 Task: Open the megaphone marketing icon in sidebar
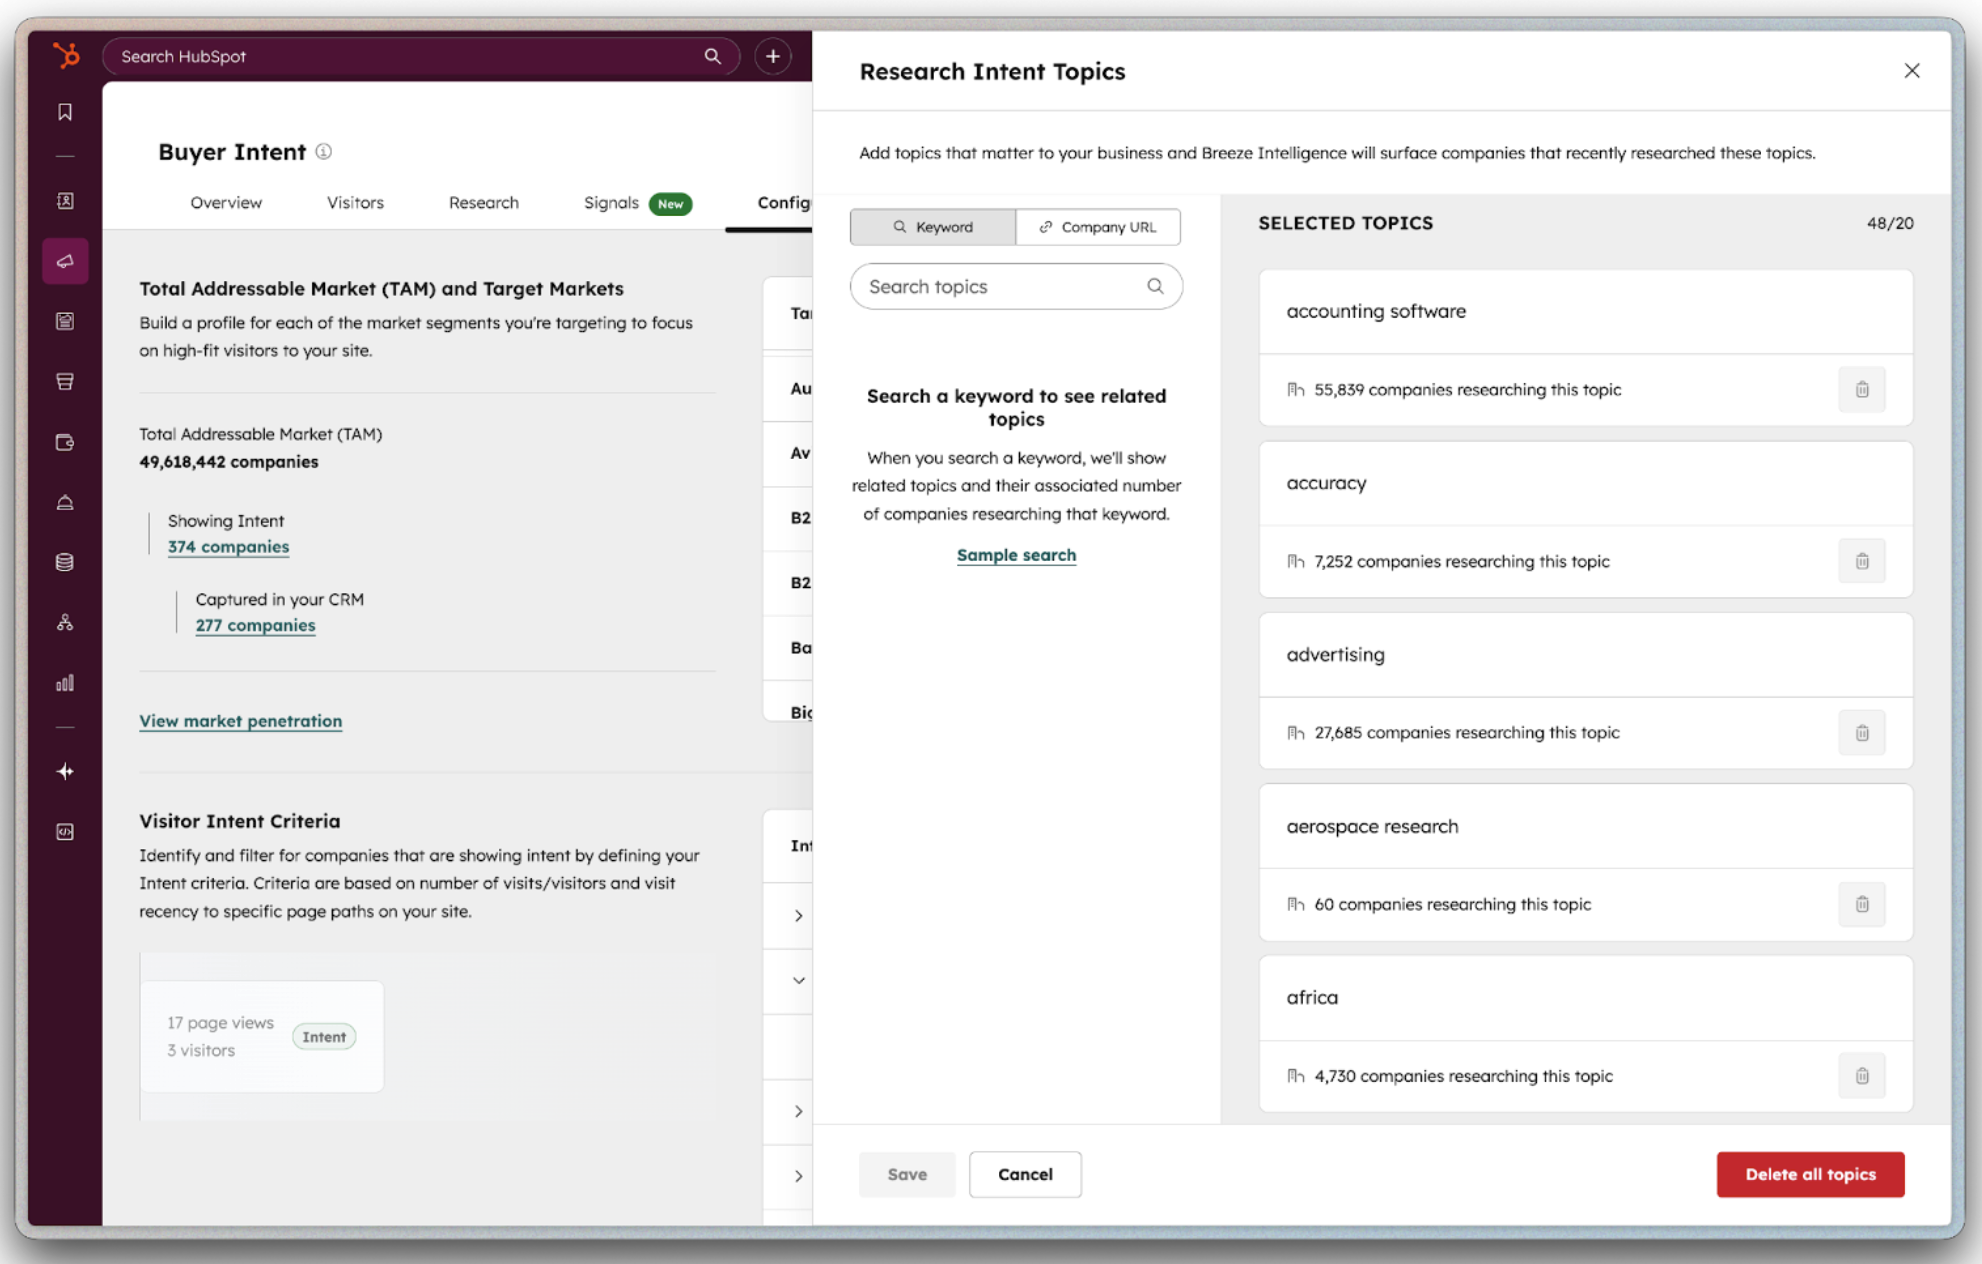(65, 261)
